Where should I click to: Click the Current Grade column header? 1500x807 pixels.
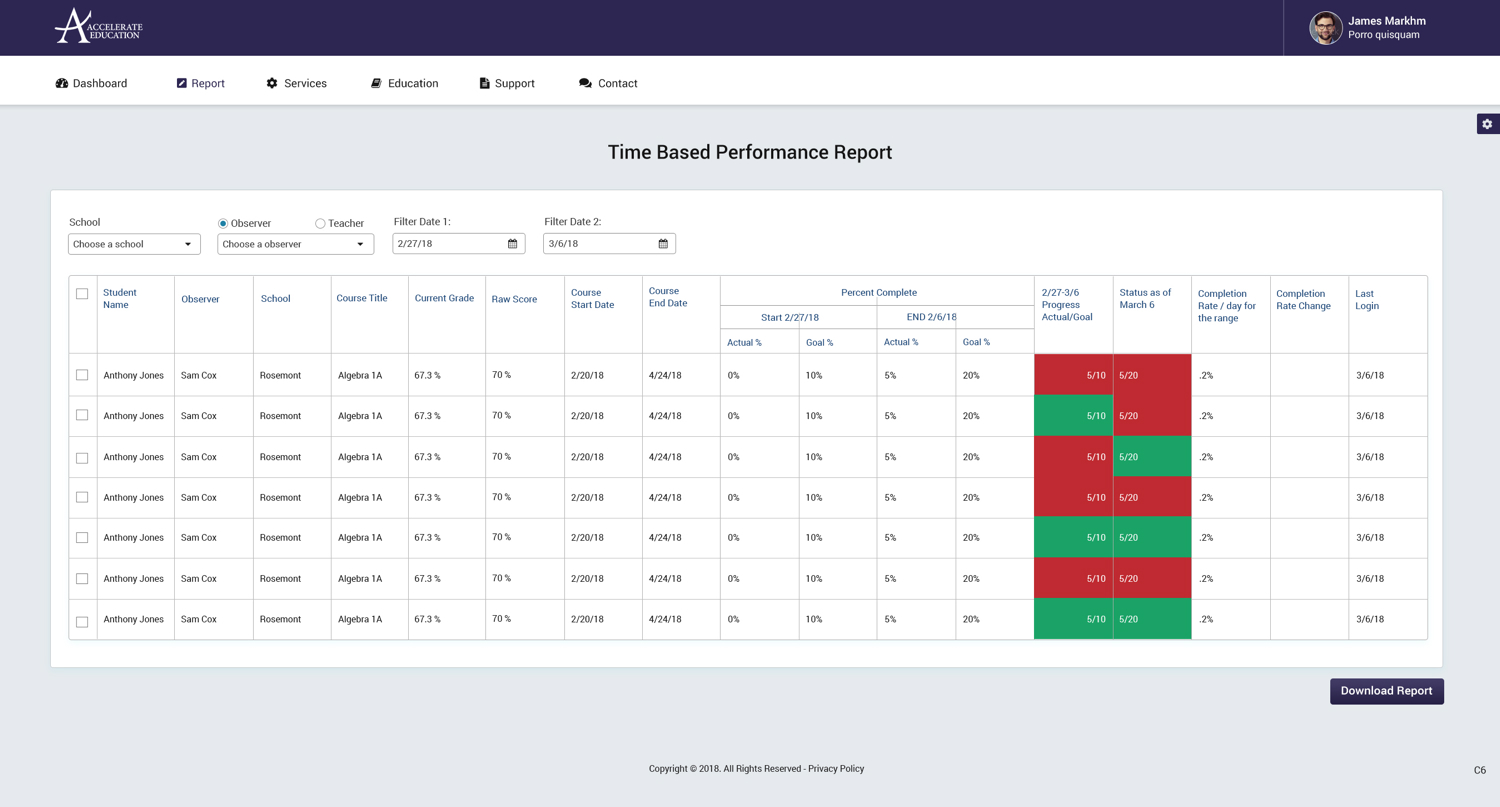pyautogui.click(x=444, y=298)
